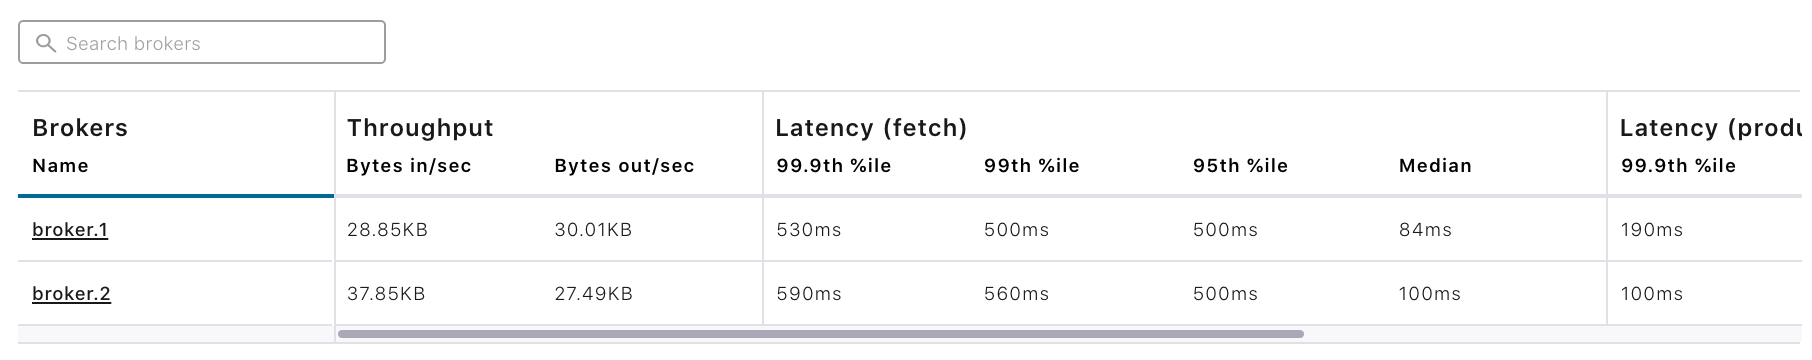Select broker.2 Bytes in/sec value 37.85KB
This screenshot has height=360, width=1812.
click(x=386, y=294)
